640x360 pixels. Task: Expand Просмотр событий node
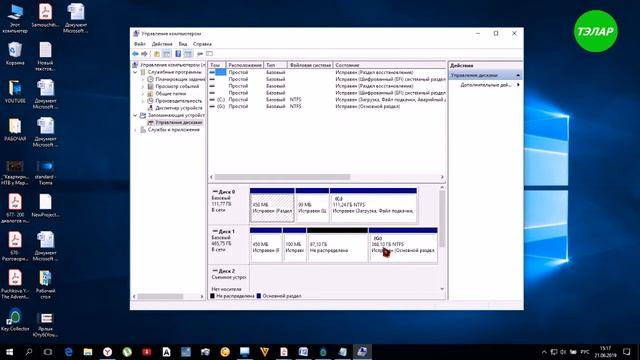coord(143,87)
